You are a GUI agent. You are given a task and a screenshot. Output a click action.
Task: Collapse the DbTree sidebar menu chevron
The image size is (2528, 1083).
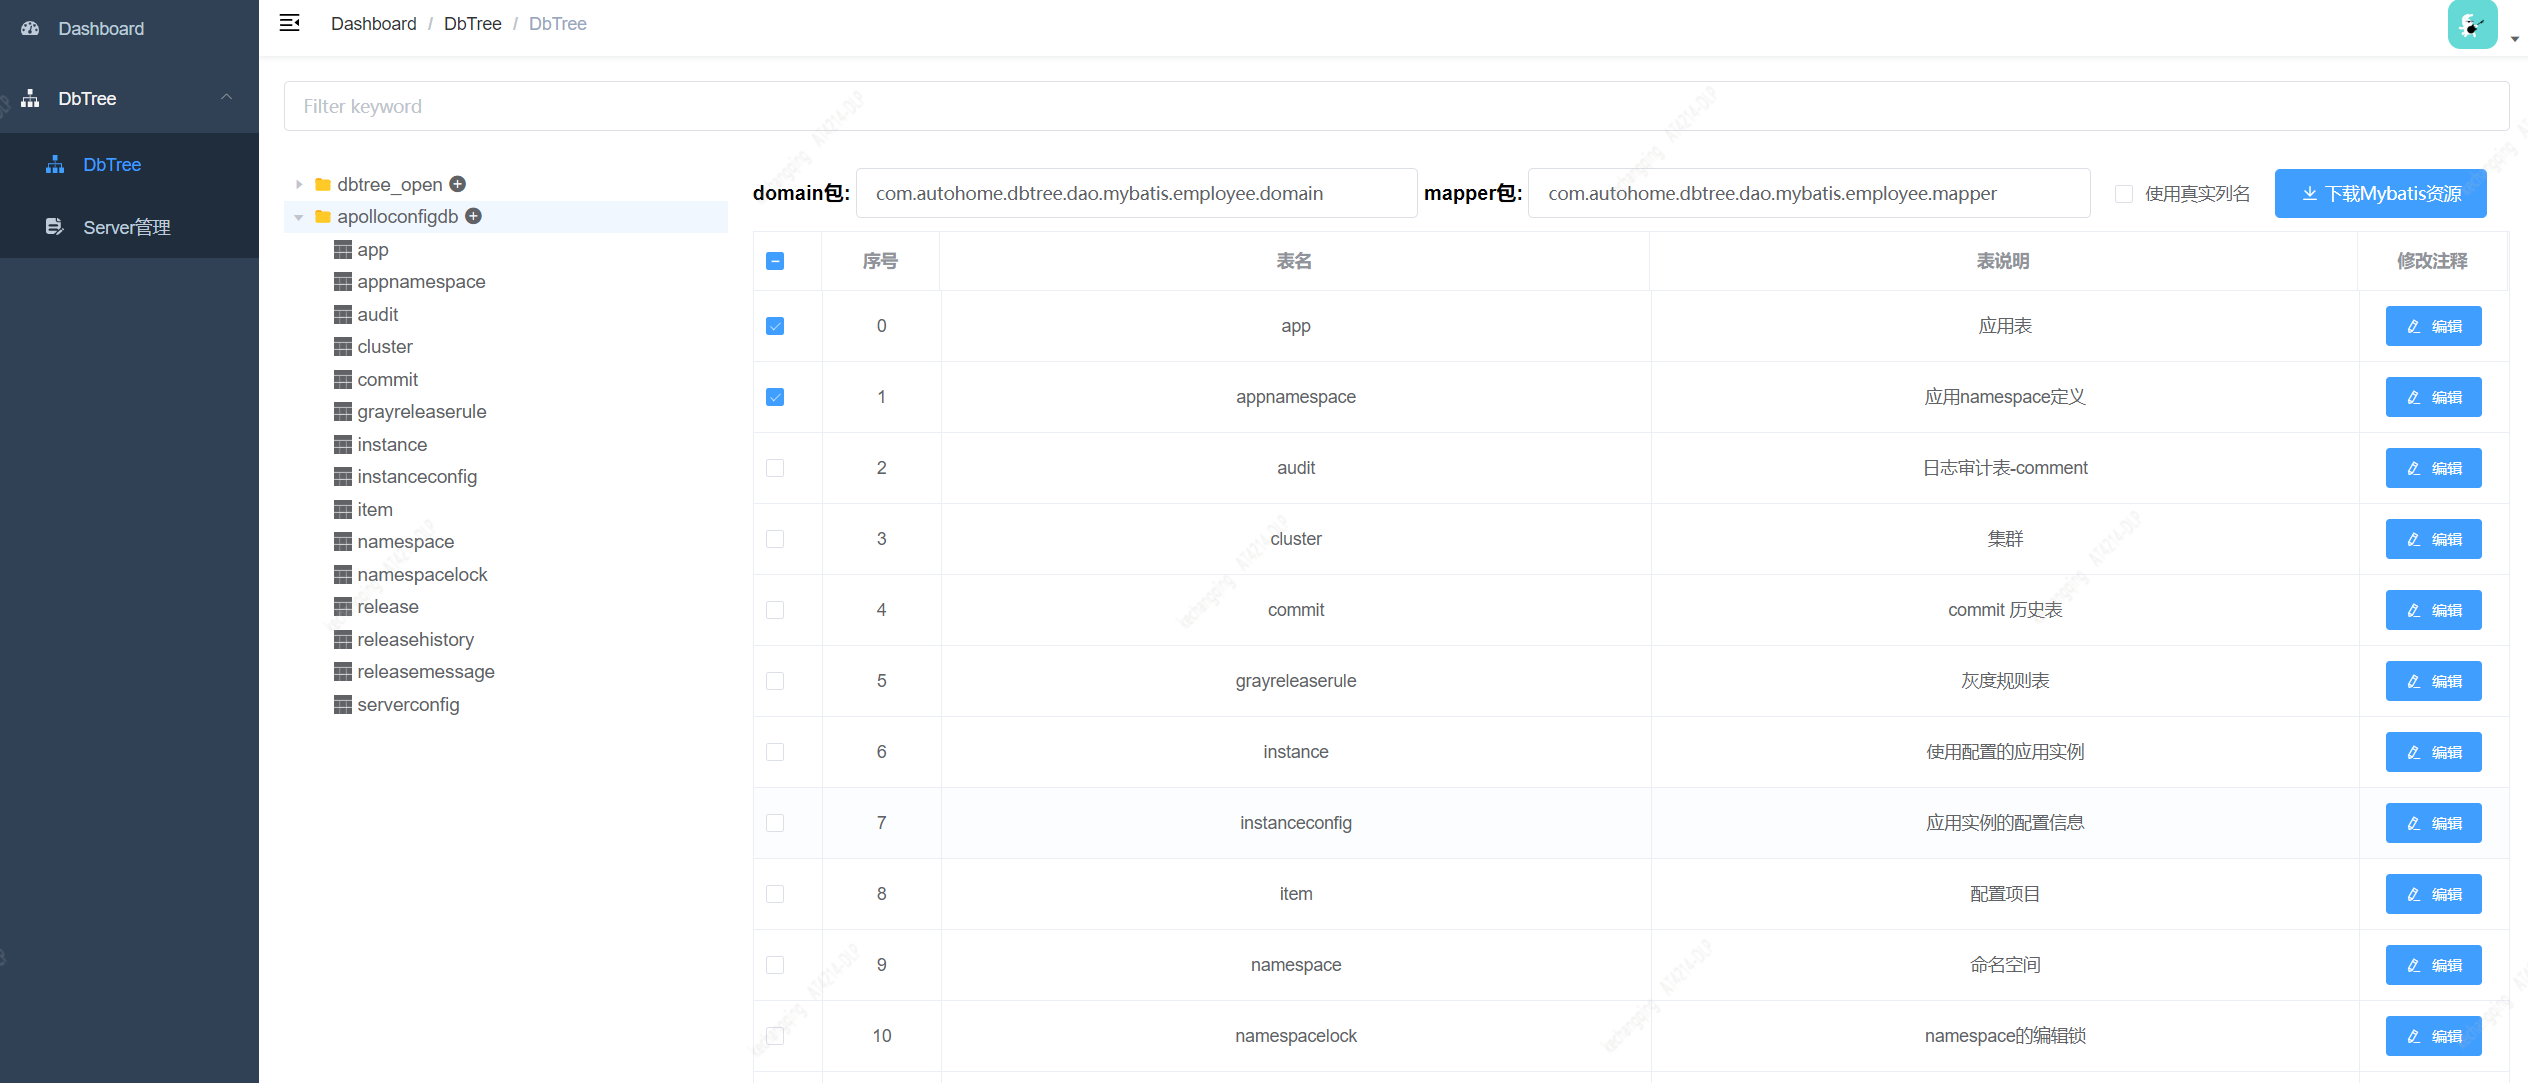point(227,98)
